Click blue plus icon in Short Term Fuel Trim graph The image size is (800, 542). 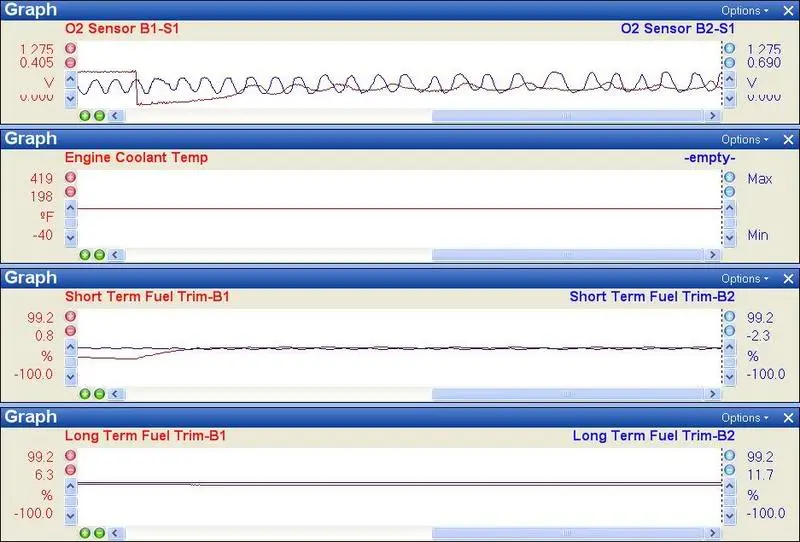click(730, 316)
